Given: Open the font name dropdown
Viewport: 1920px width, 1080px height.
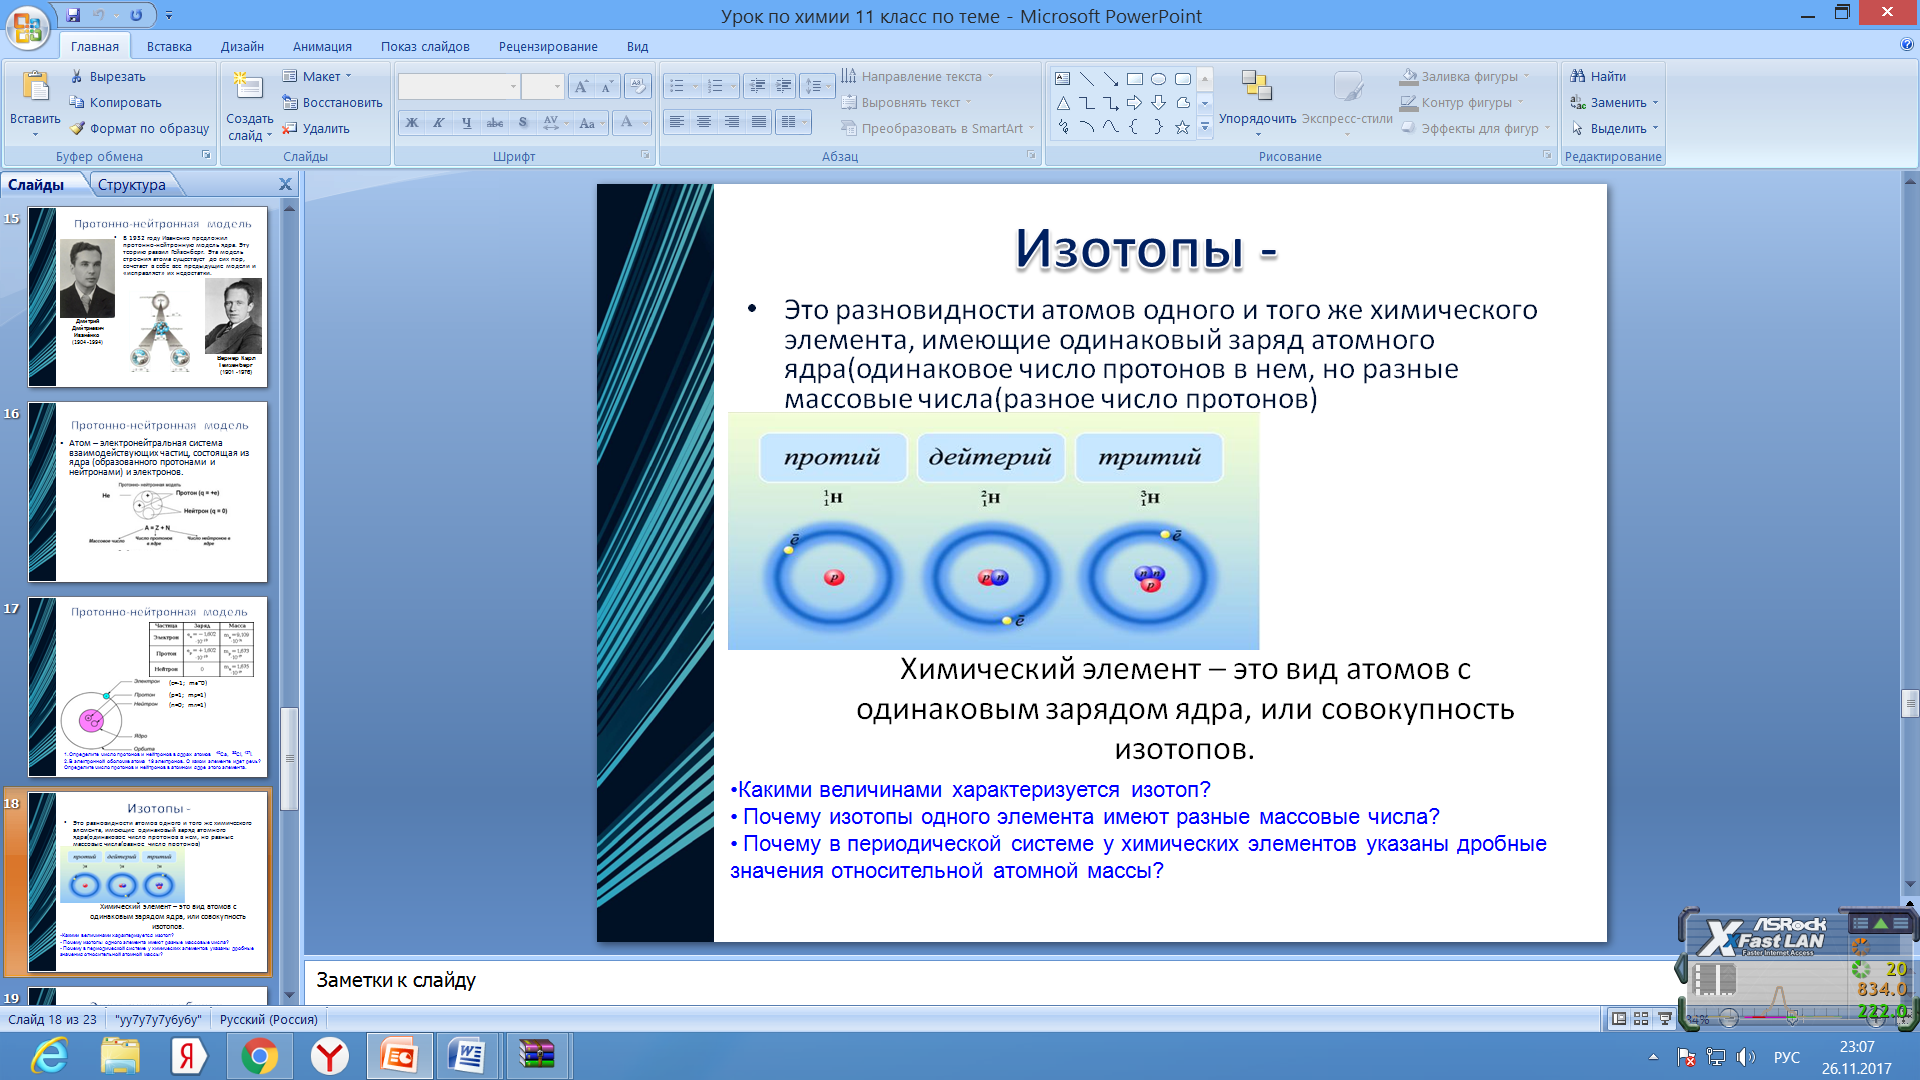Looking at the screenshot, I should tap(513, 87).
